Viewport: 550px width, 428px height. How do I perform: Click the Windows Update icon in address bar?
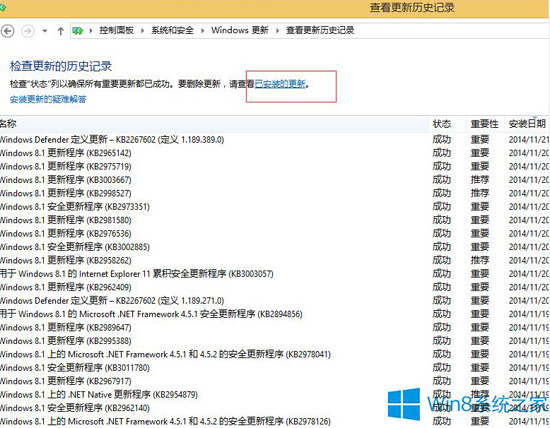(78, 31)
